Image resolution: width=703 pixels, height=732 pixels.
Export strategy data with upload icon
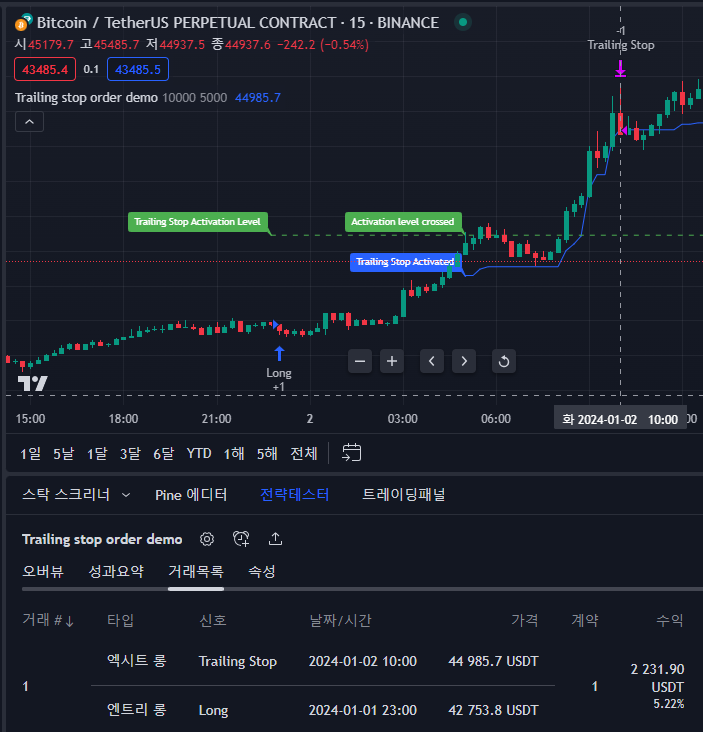(x=275, y=539)
